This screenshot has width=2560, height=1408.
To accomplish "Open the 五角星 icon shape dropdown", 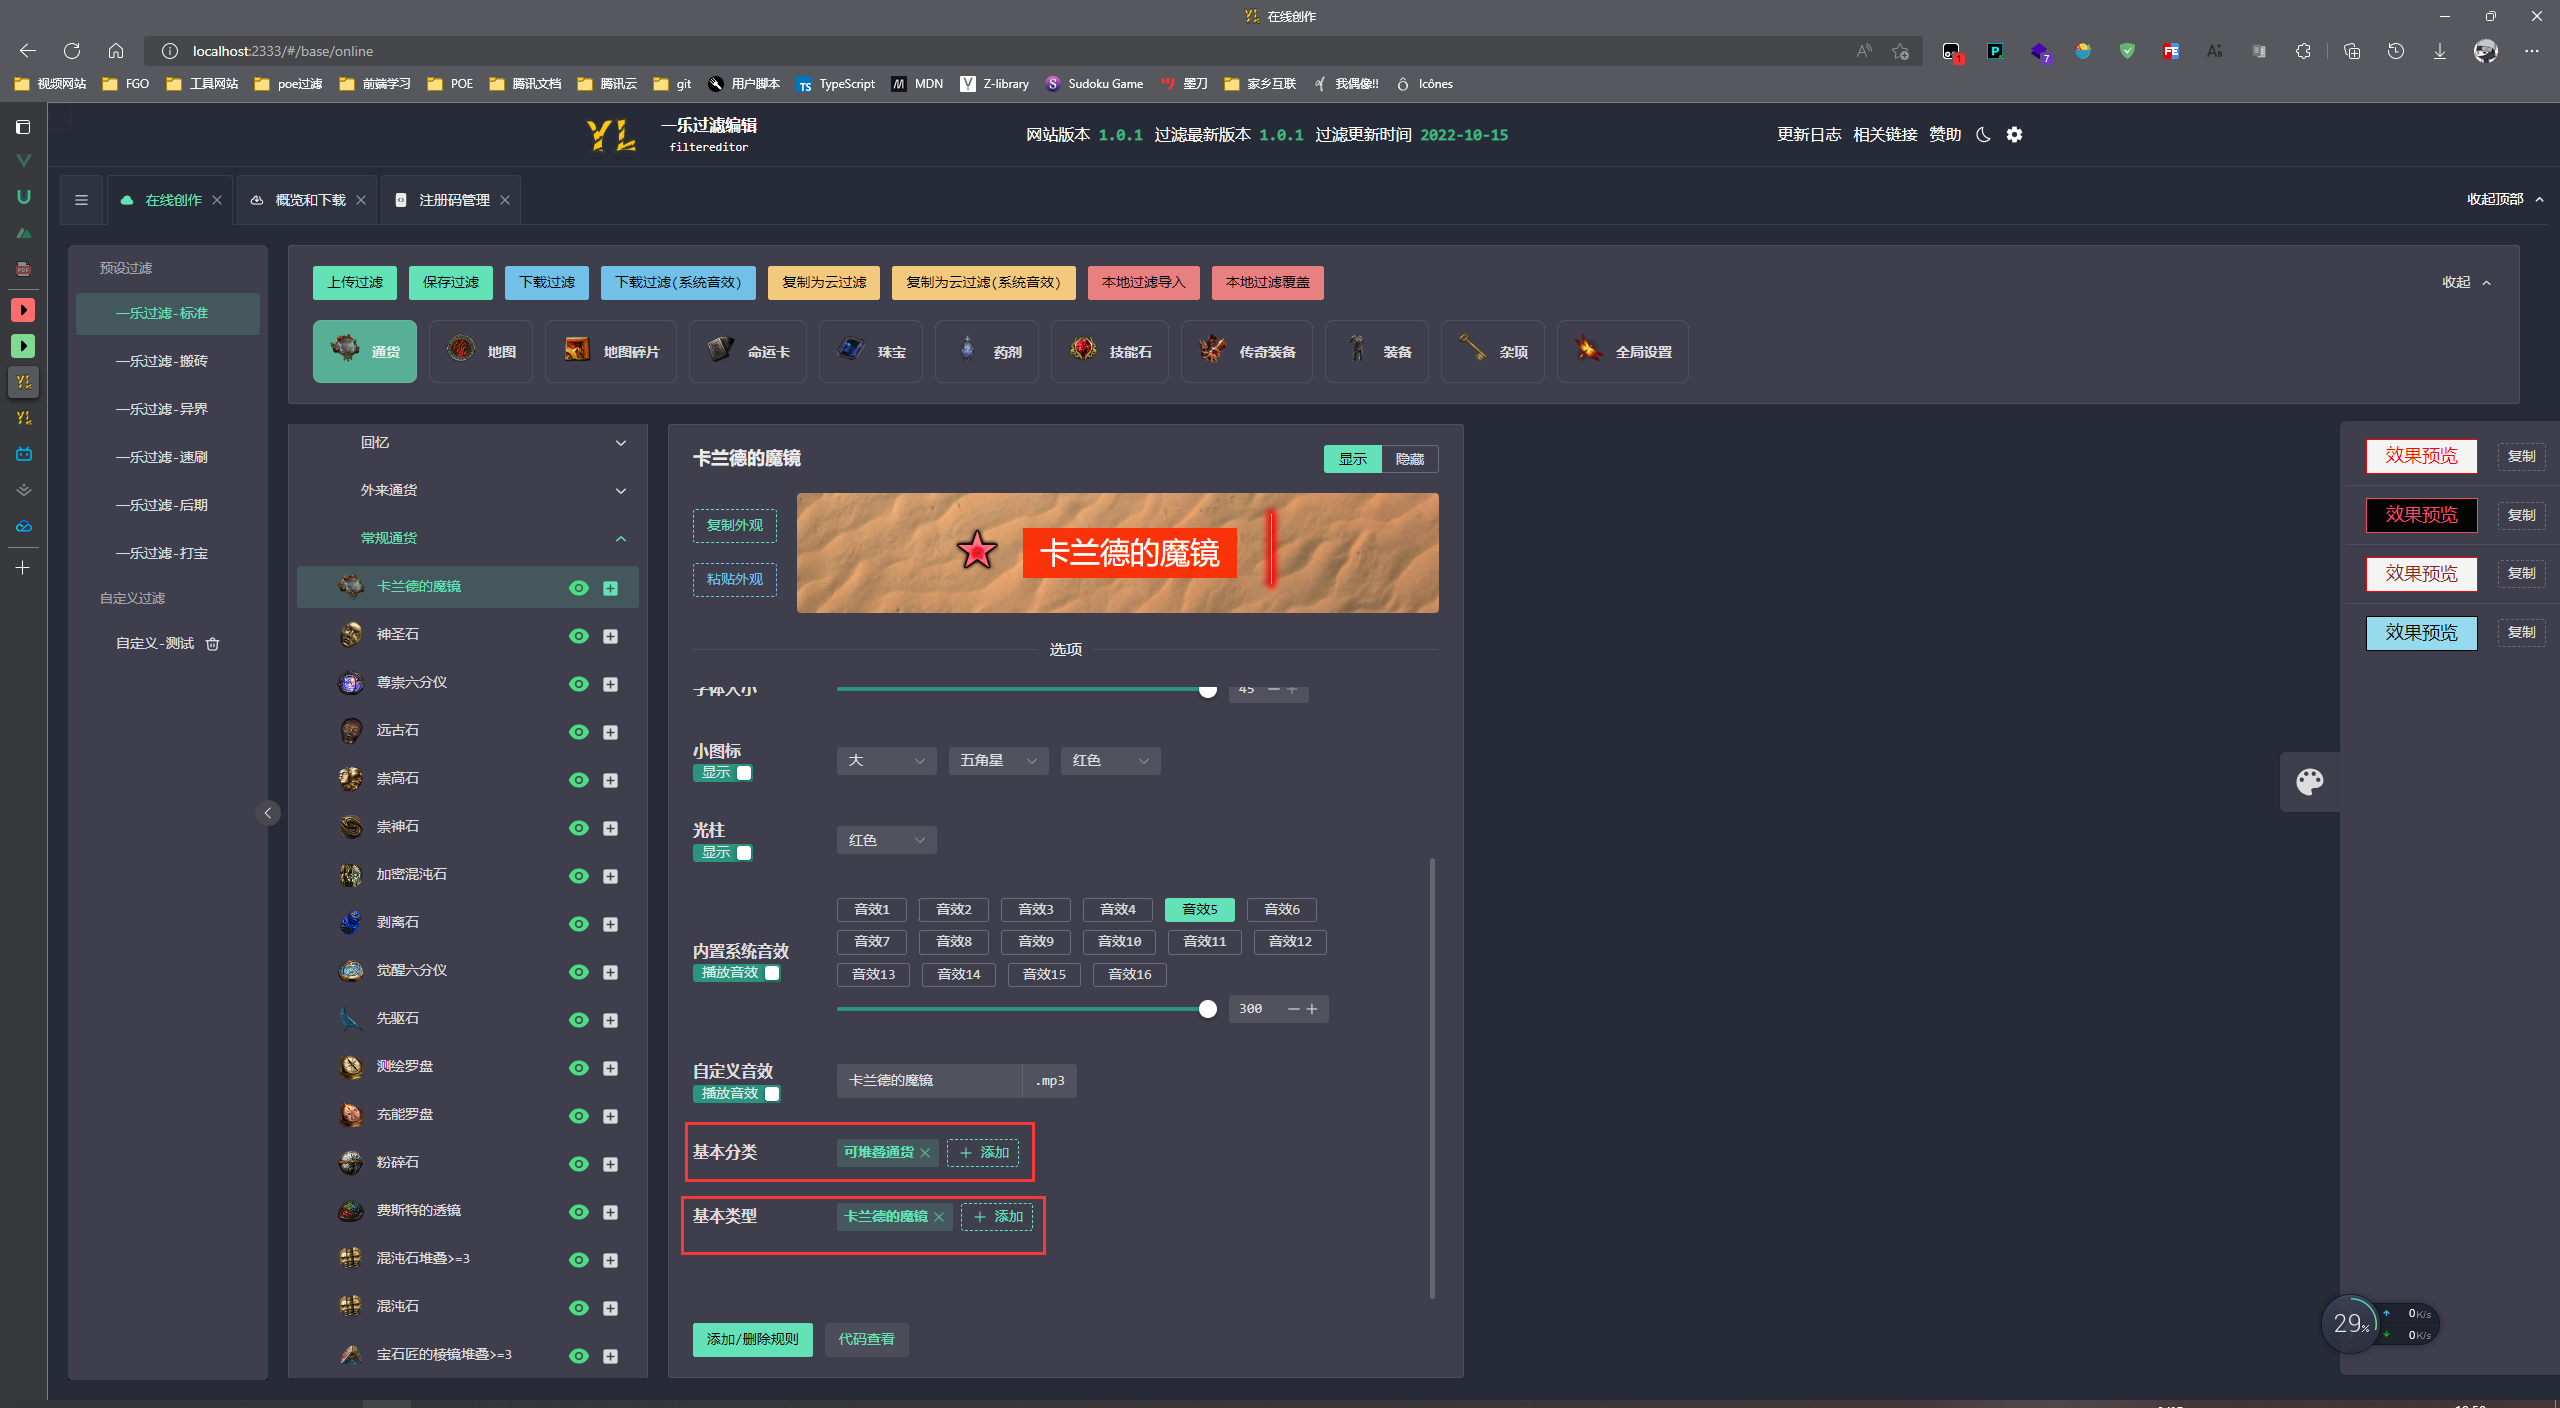I will pyautogui.click(x=998, y=761).
